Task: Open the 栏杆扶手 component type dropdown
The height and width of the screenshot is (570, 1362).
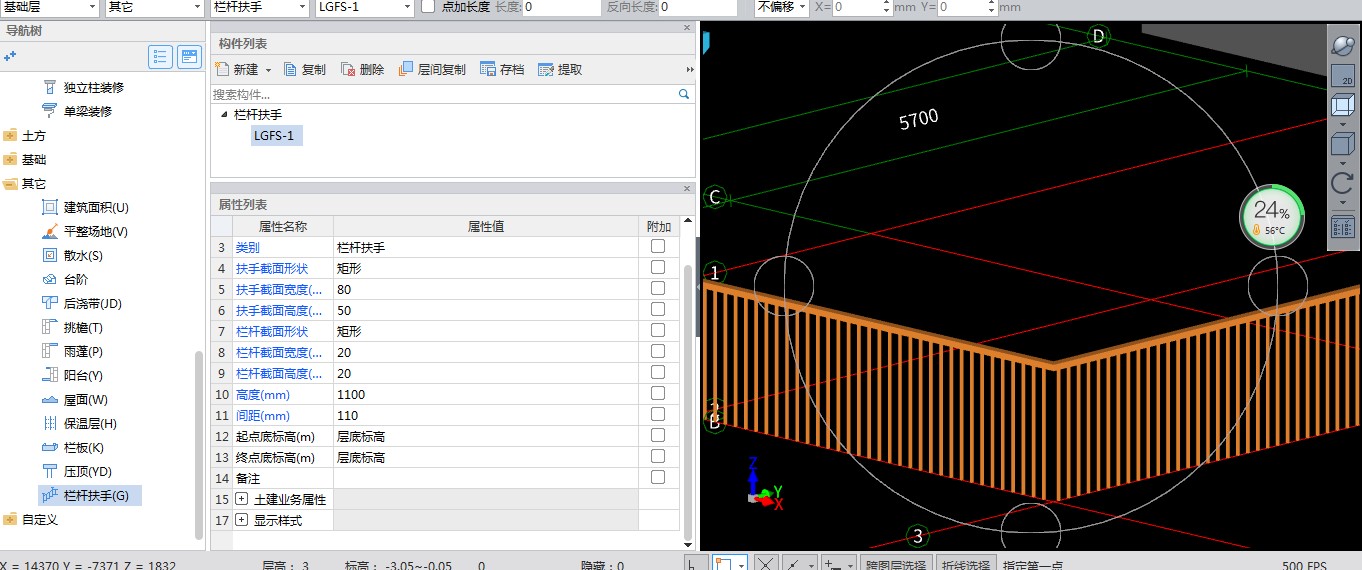Action: pos(260,7)
